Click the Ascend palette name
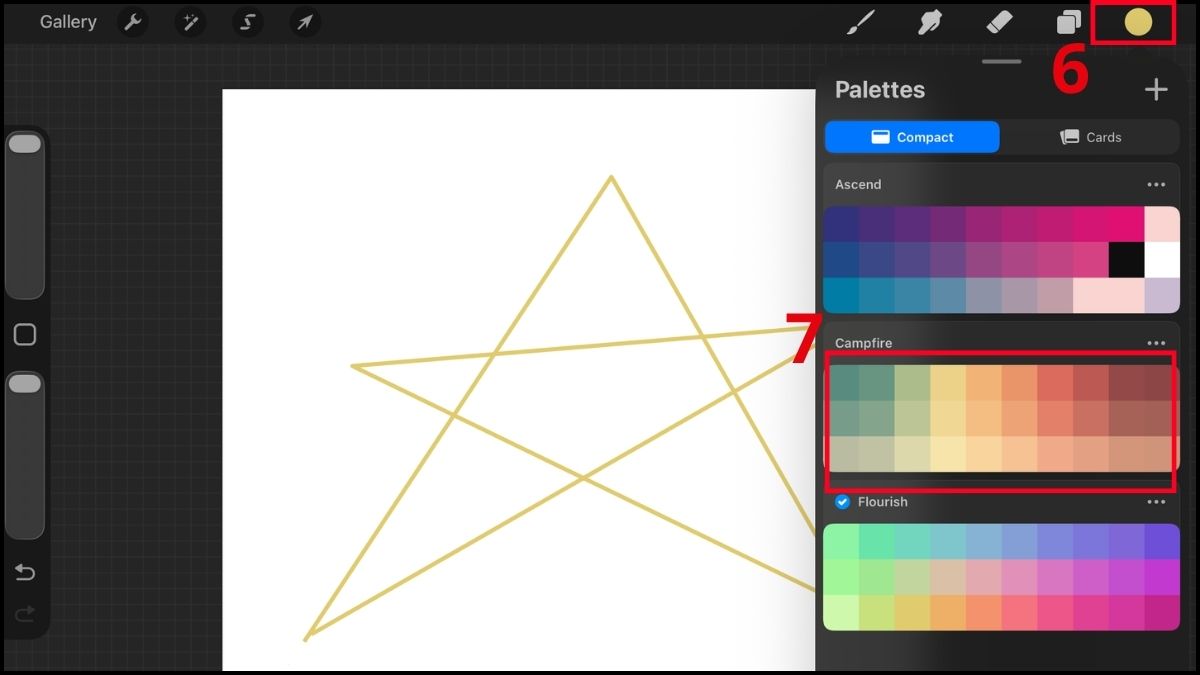 858,185
